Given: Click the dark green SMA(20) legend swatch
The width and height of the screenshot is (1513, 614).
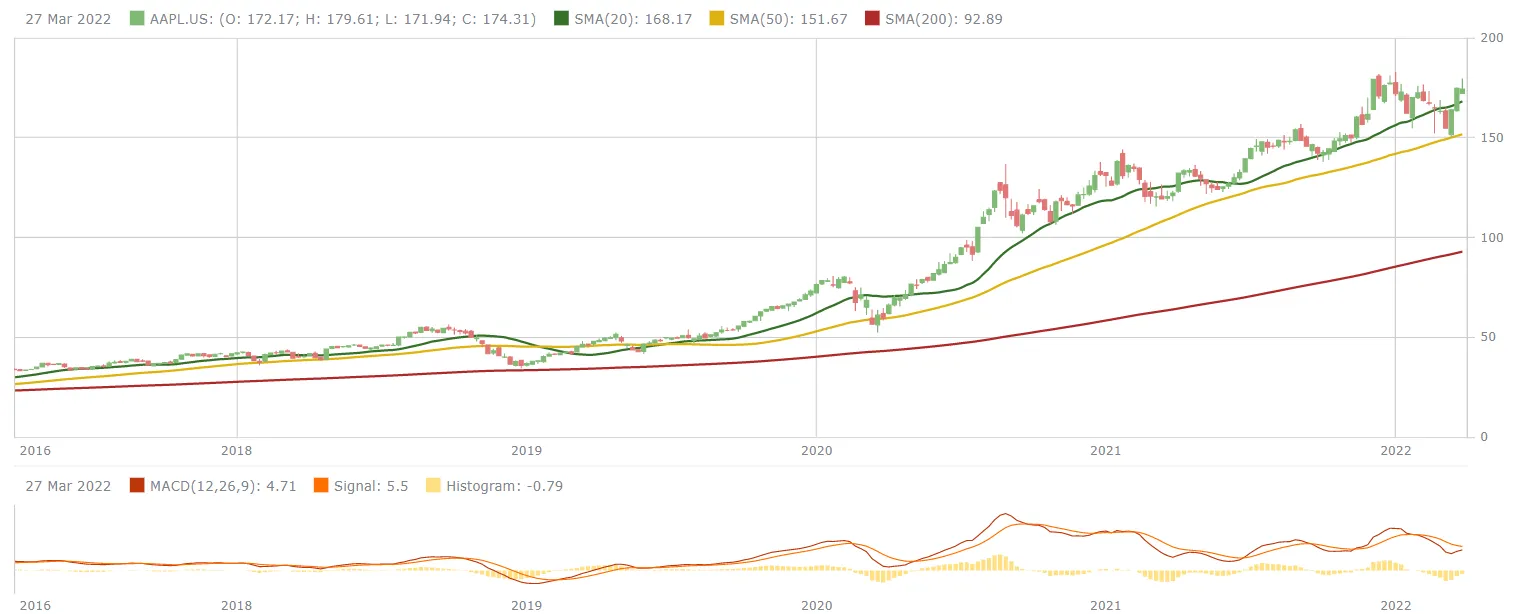Looking at the screenshot, I should click(x=562, y=19).
